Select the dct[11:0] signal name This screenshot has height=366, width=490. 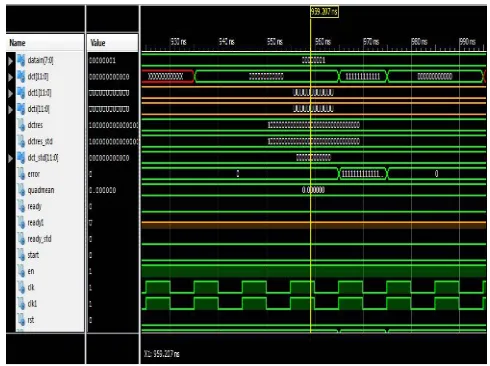38,77
